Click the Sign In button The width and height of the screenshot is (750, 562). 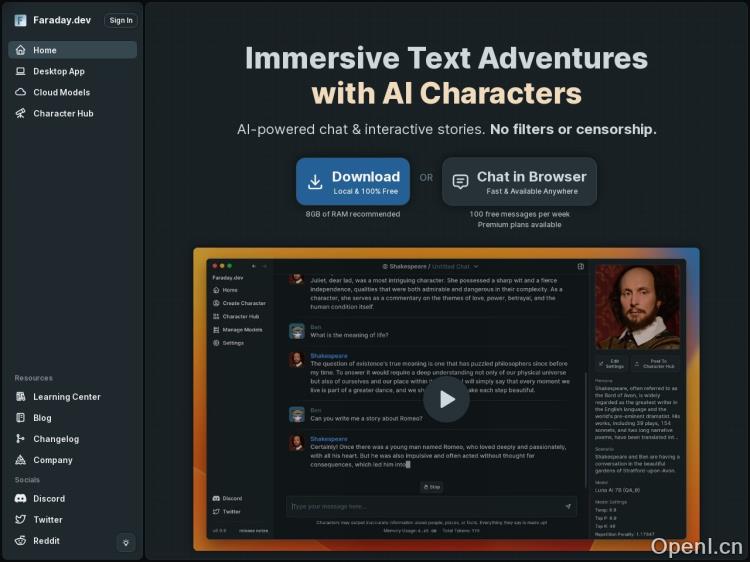pyautogui.click(x=120, y=20)
